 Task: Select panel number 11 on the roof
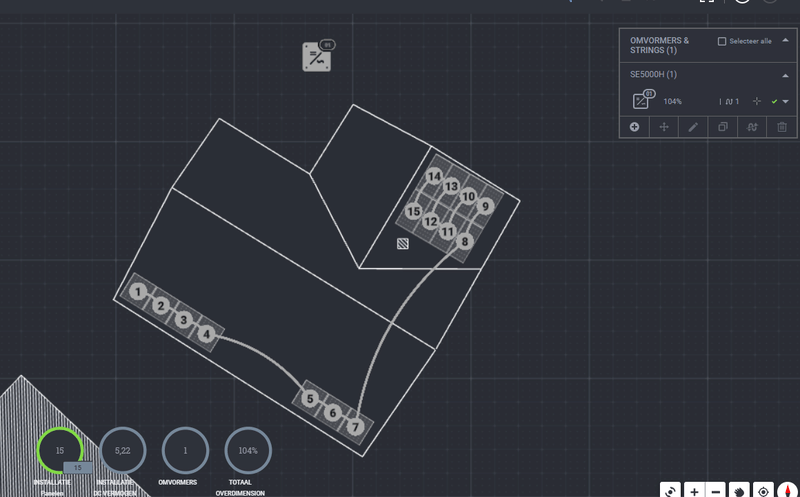(x=447, y=232)
